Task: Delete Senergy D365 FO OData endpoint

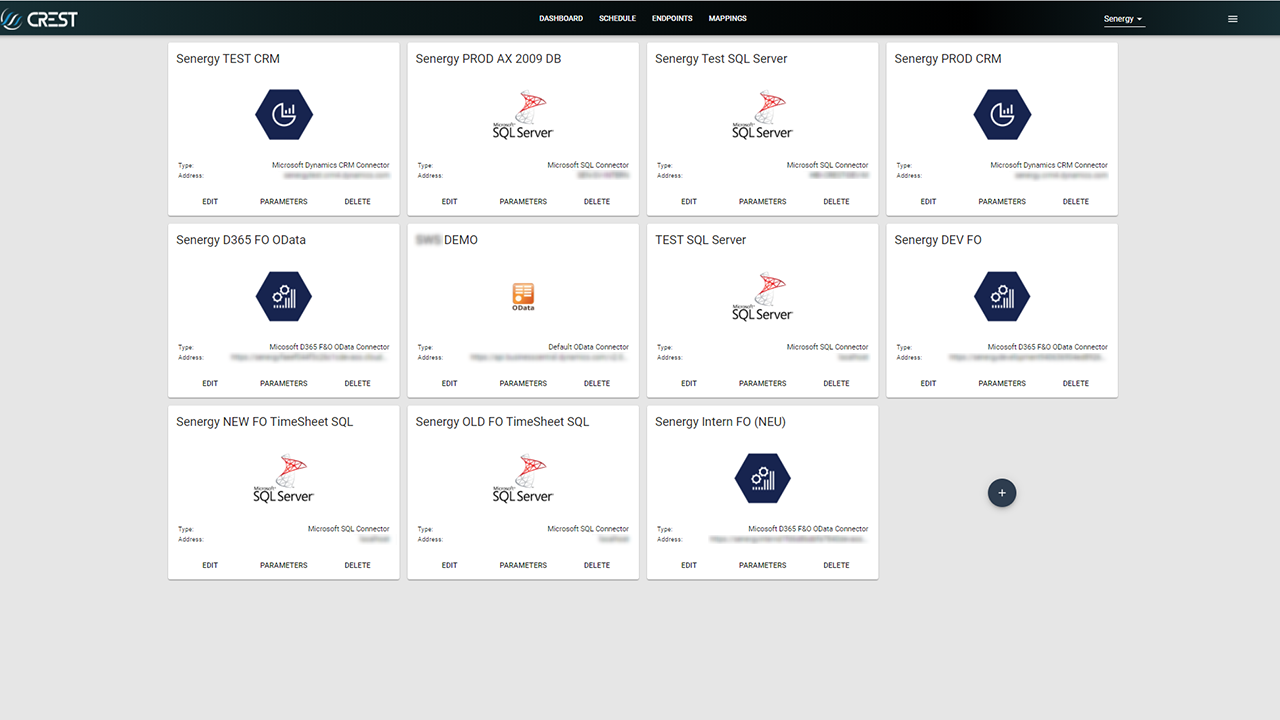Action: pos(357,383)
